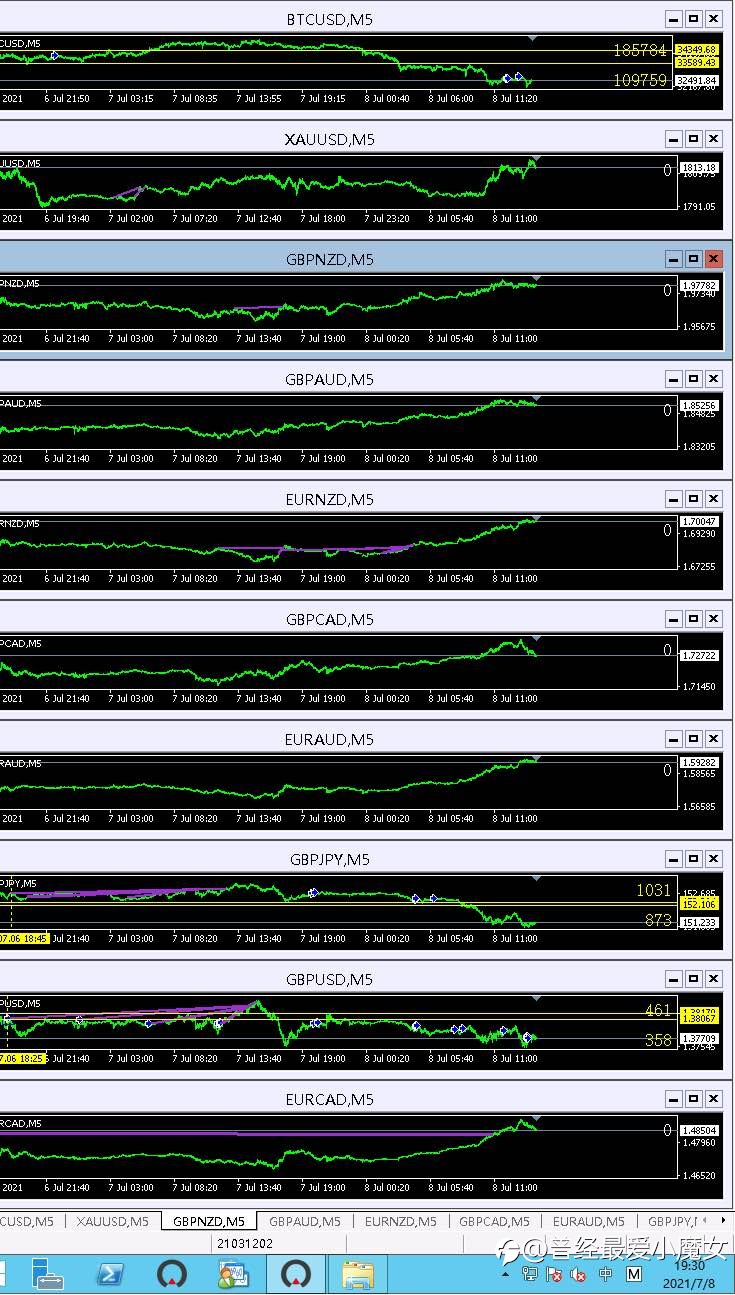
Task: Activate the GBPAUD,M5 window title bar
Action: click(x=330, y=379)
